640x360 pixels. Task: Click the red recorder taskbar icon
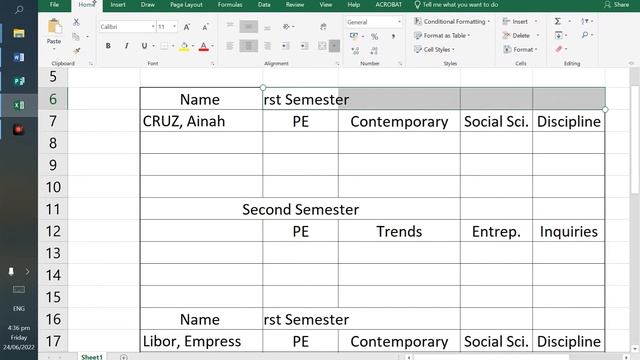(19, 129)
